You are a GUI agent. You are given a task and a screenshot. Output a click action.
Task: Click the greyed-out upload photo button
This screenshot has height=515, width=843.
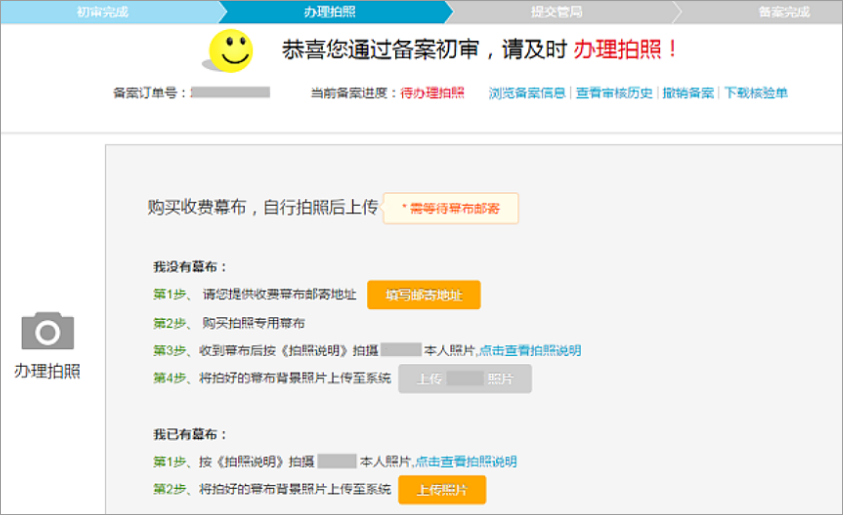pos(465,379)
